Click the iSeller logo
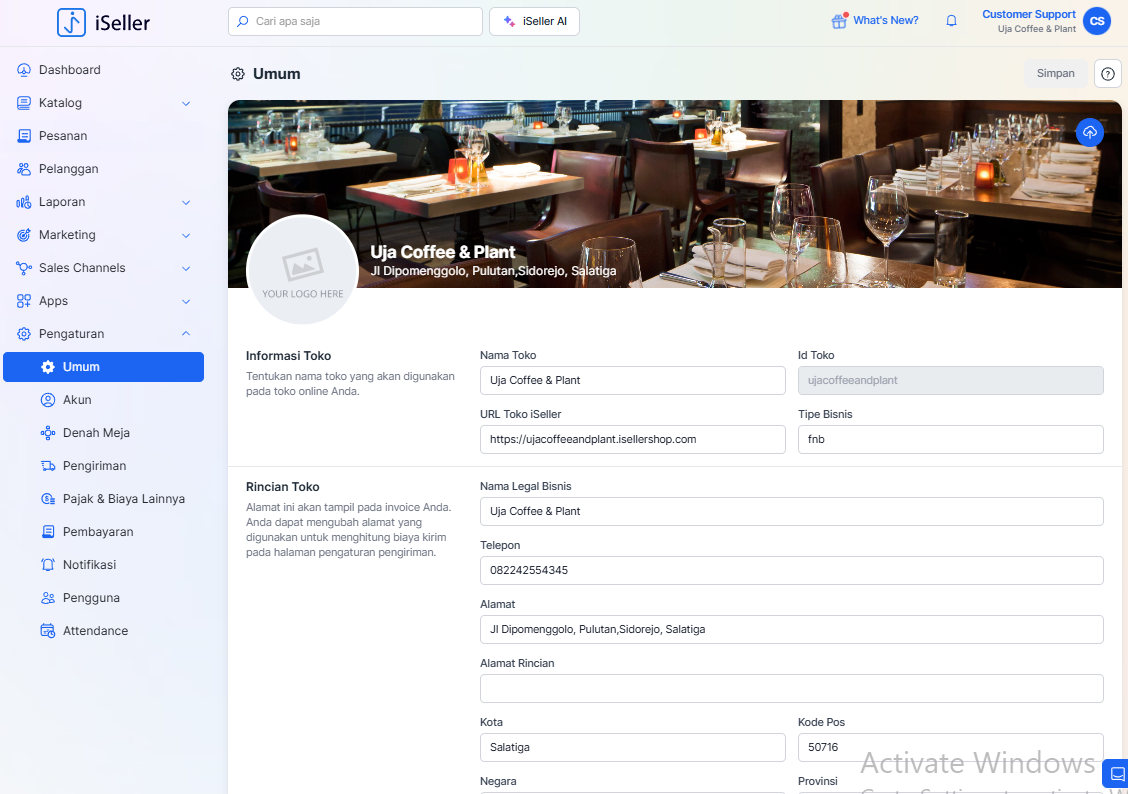This screenshot has width=1128, height=794. [104, 22]
